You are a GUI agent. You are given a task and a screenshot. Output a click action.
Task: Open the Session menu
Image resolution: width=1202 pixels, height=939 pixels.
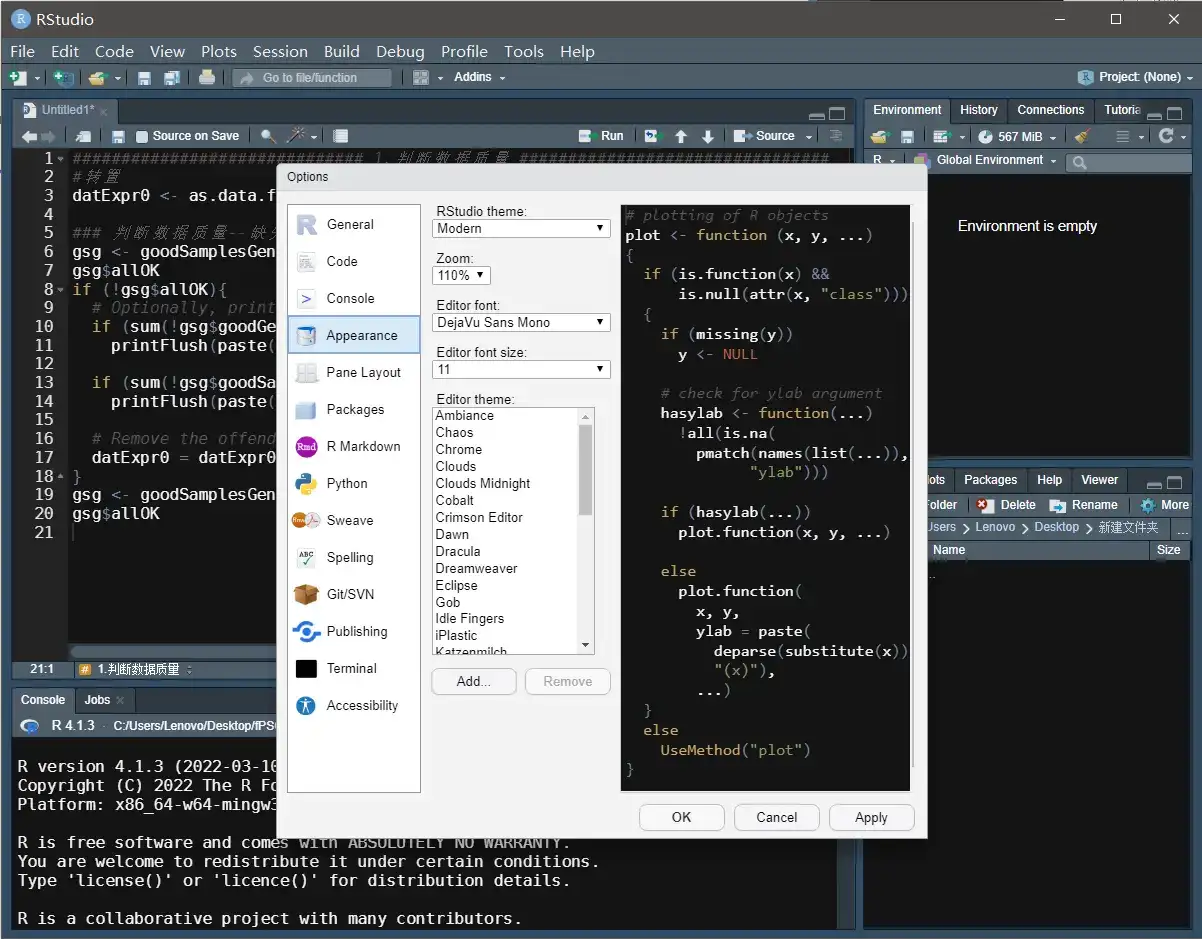(280, 51)
